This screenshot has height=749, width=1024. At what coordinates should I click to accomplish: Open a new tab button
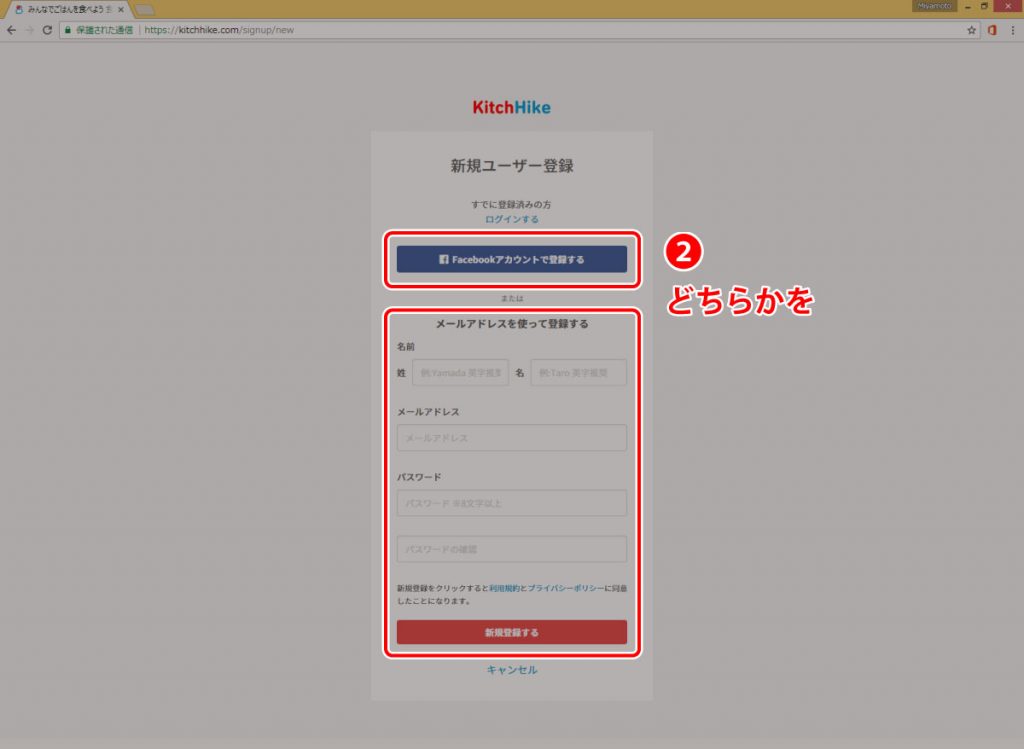pyautogui.click(x=144, y=10)
